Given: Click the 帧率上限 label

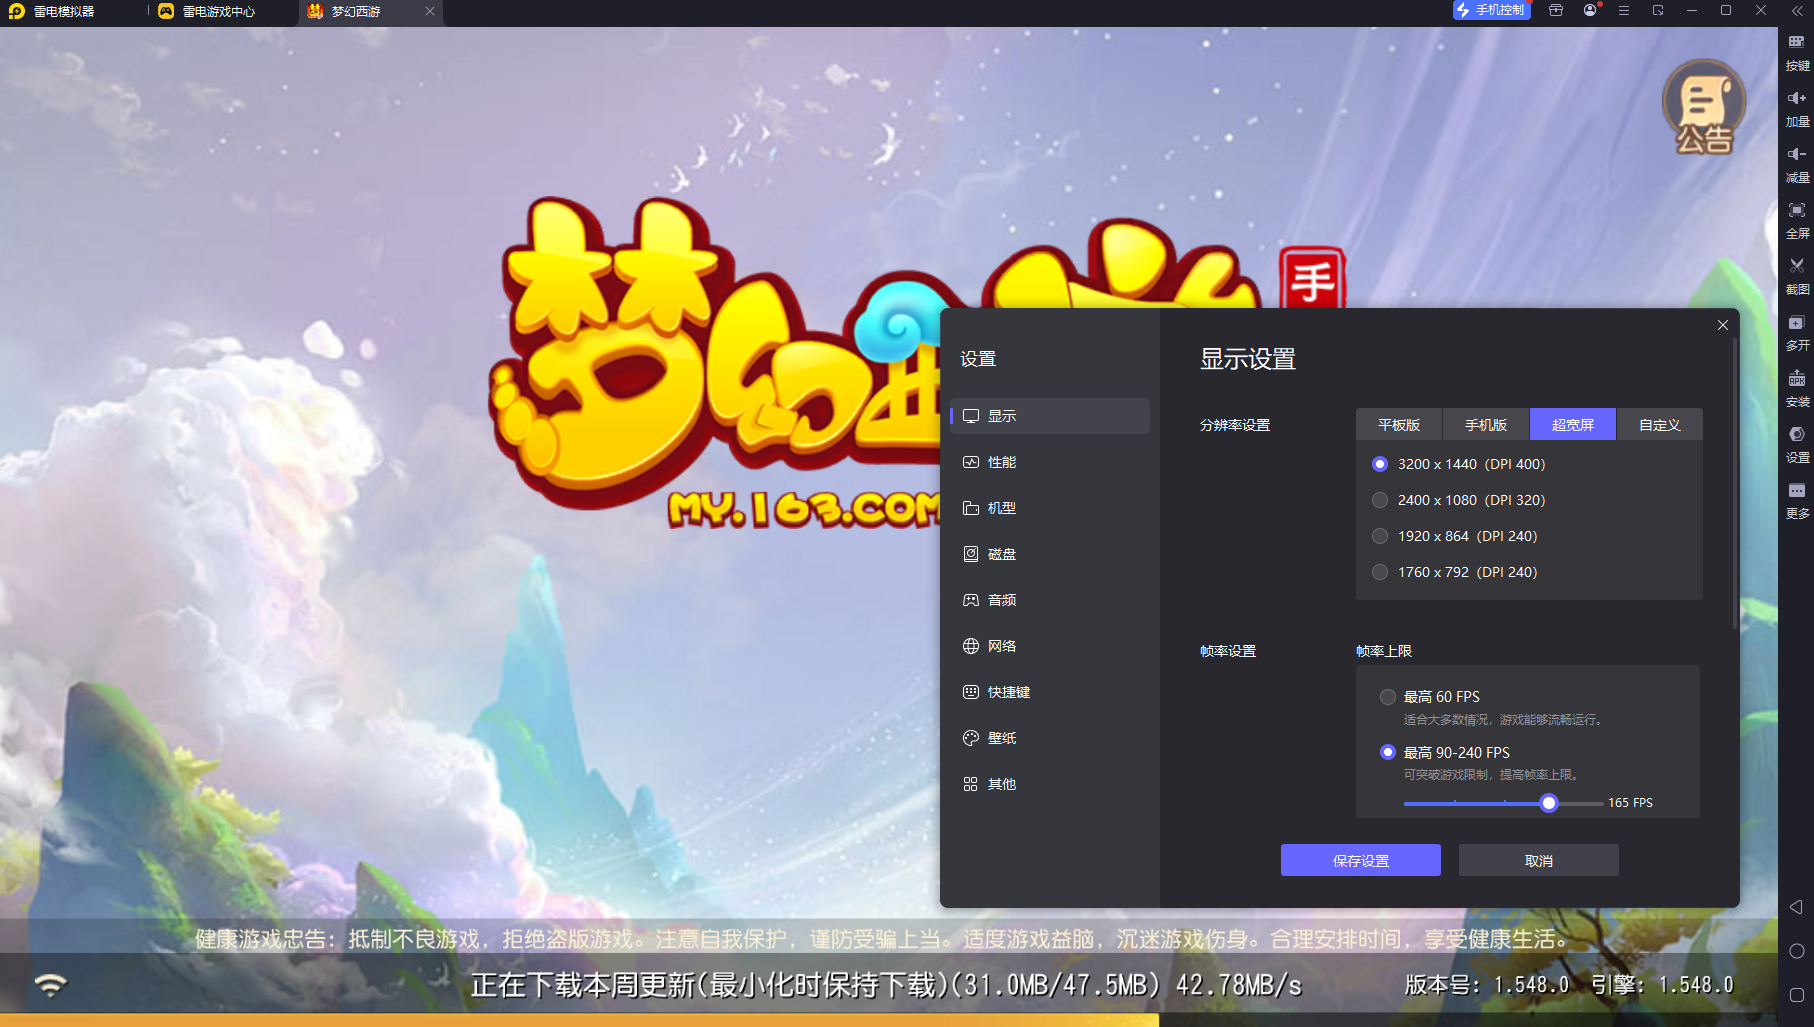Looking at the screenshot, I should [x=1384, y=651].
